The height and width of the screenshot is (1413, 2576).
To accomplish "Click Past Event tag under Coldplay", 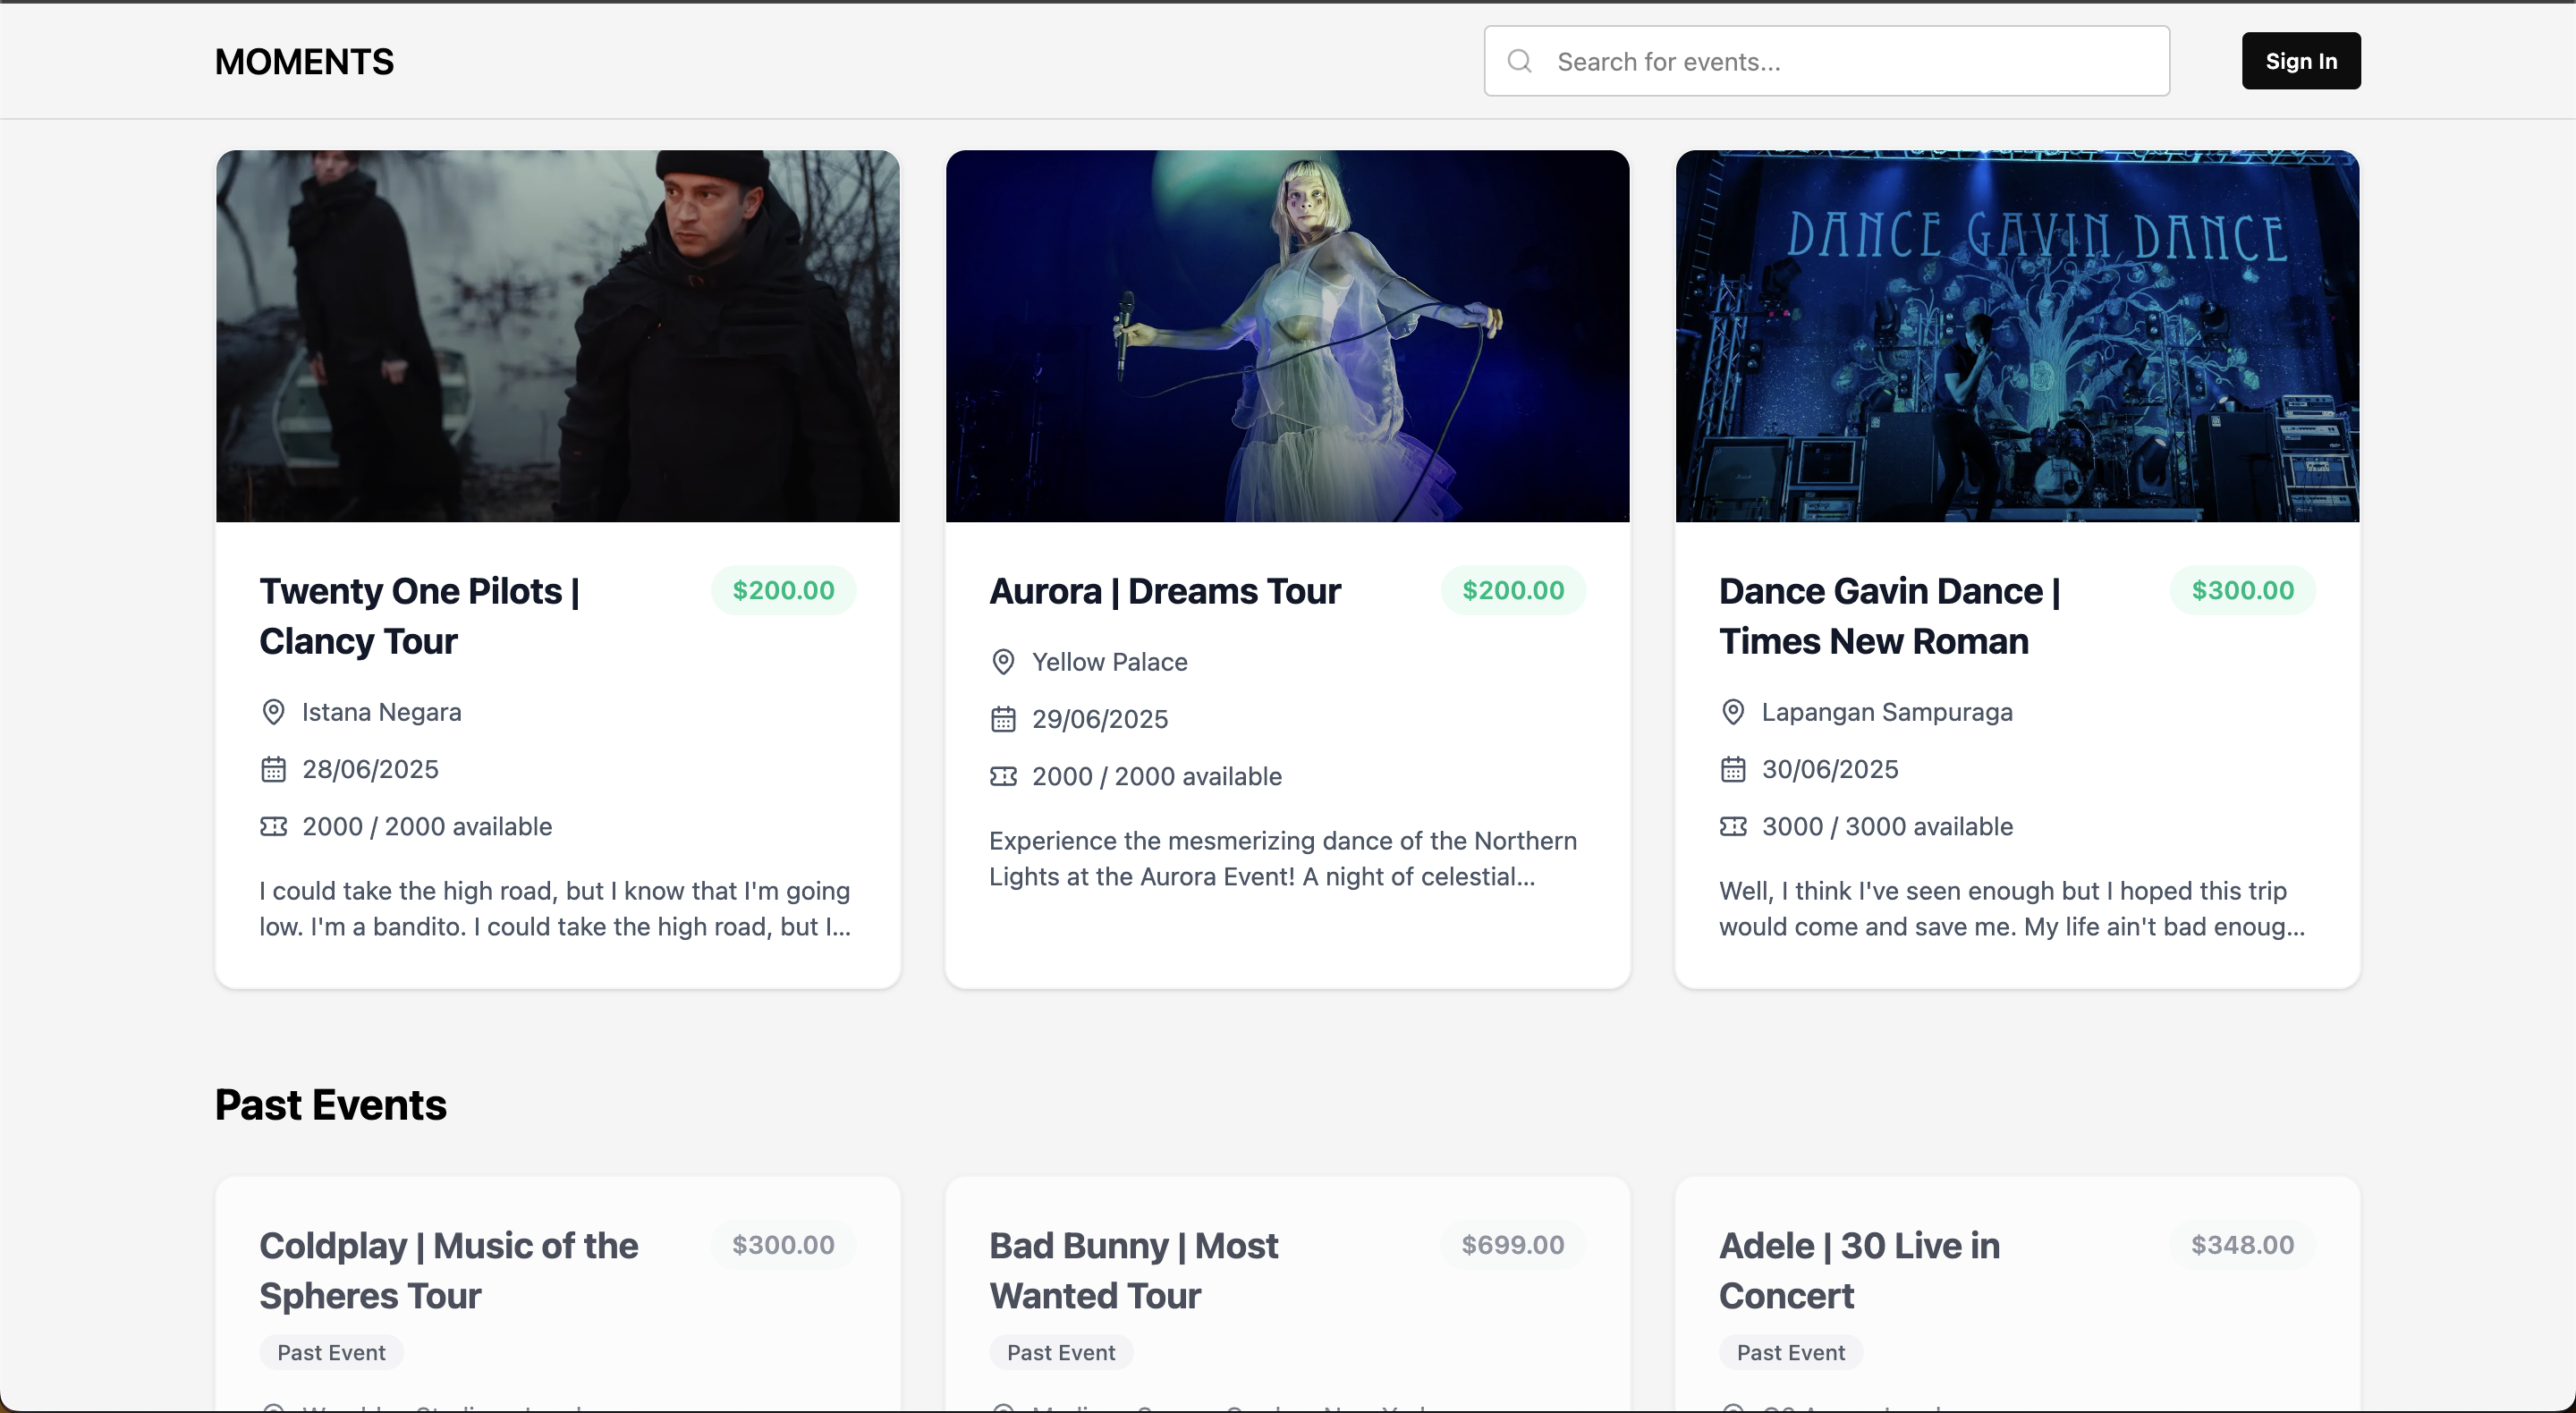I will coord(331,1353).
